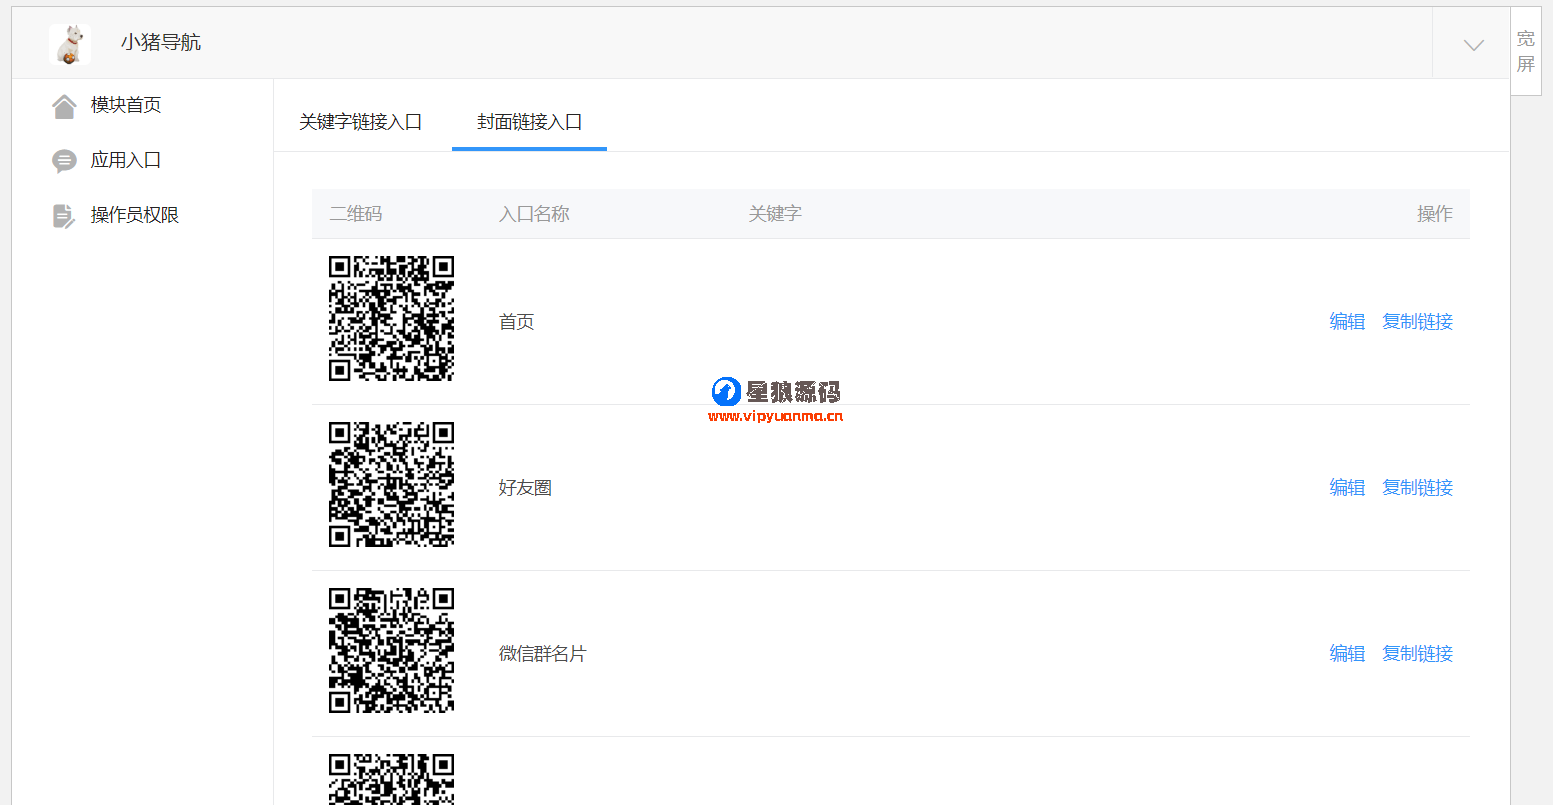Click the QR code for 好友圈
Image resolution: width=1553 pixels, height=805 pixels.
(392, 484)
